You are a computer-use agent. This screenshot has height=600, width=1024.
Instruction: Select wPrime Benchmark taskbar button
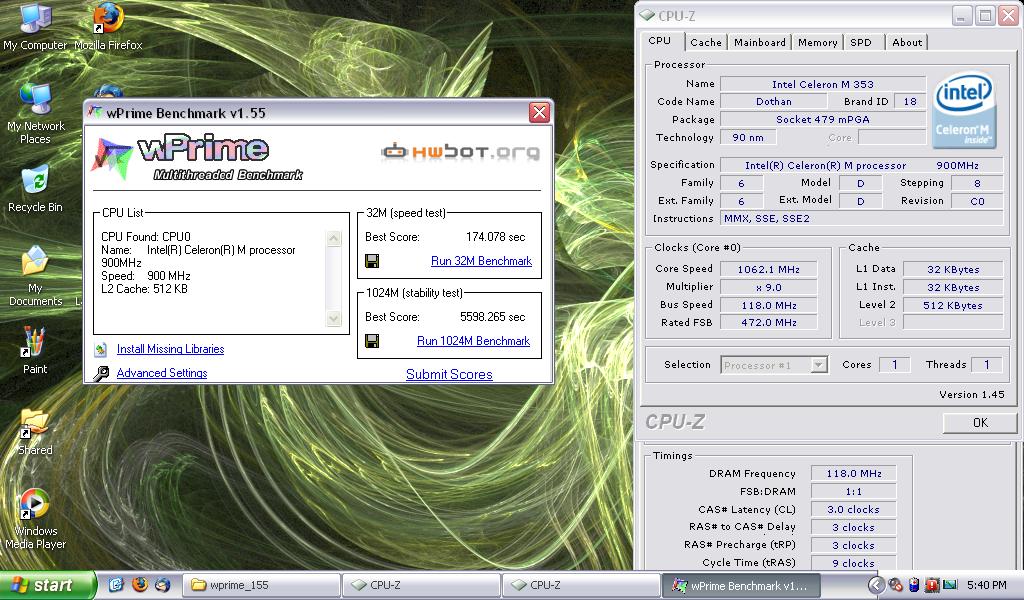[x=742, y=585]
